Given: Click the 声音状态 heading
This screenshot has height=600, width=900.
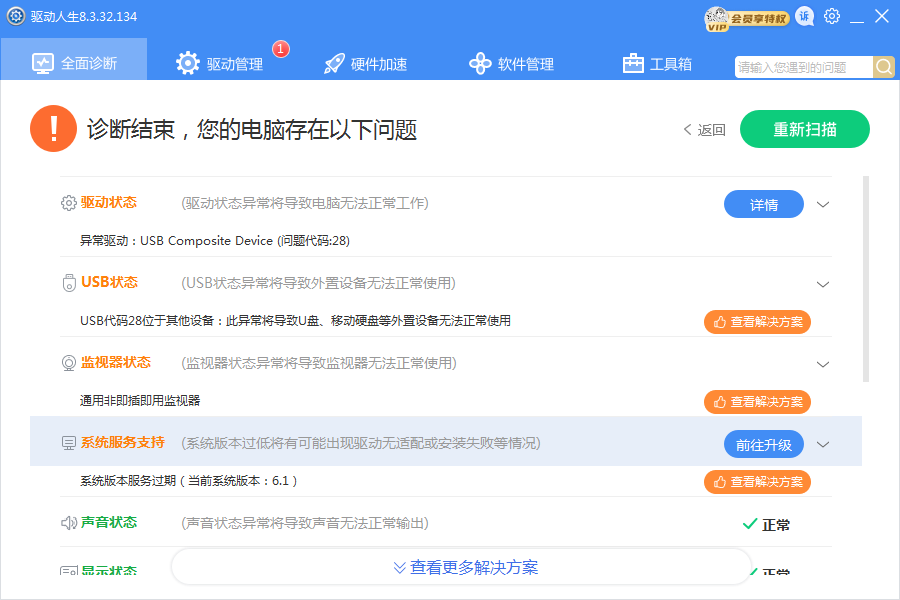Looking at the screenshot, I should coord(108,522).
